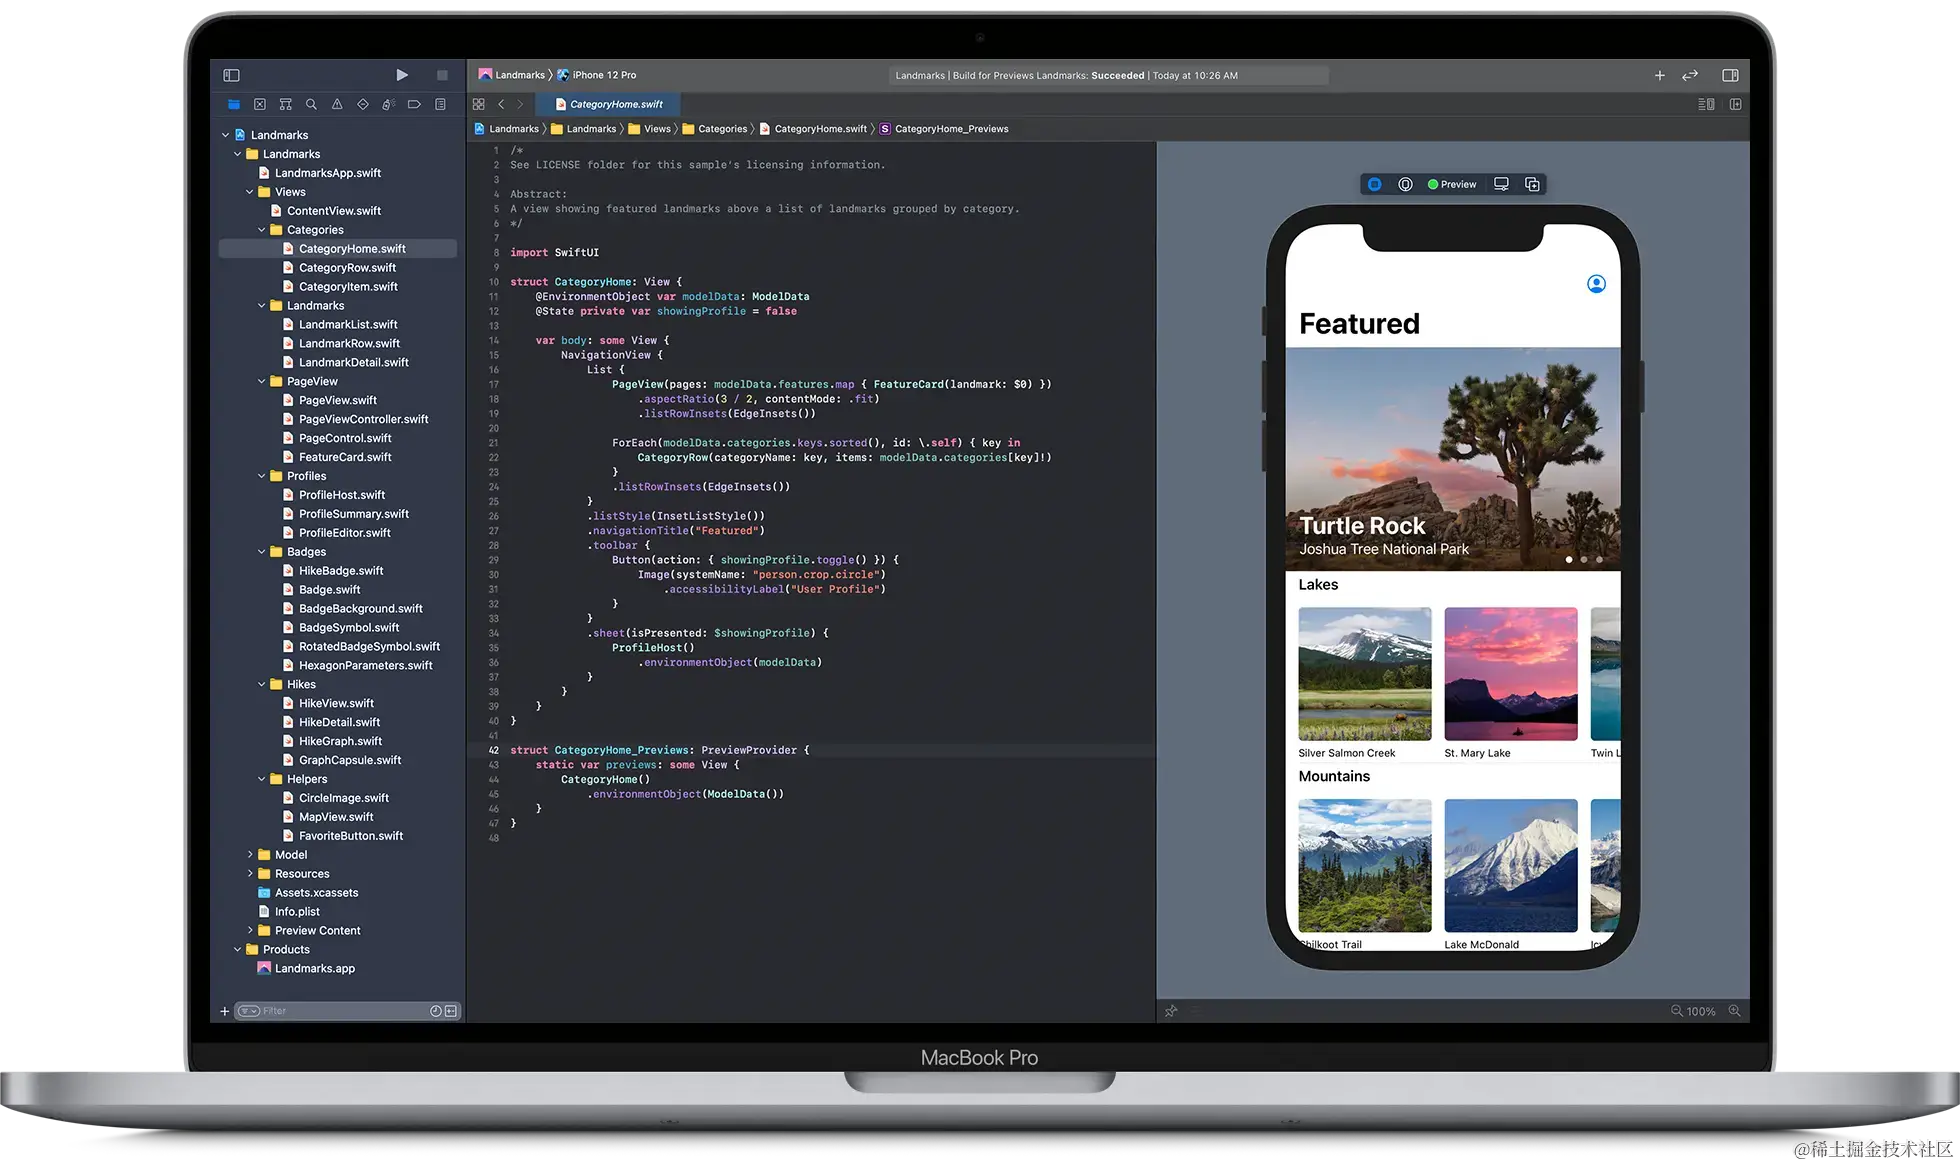Collapse the Categories folder
Screen dimensions: 1960x1166
tap(262, 230)
